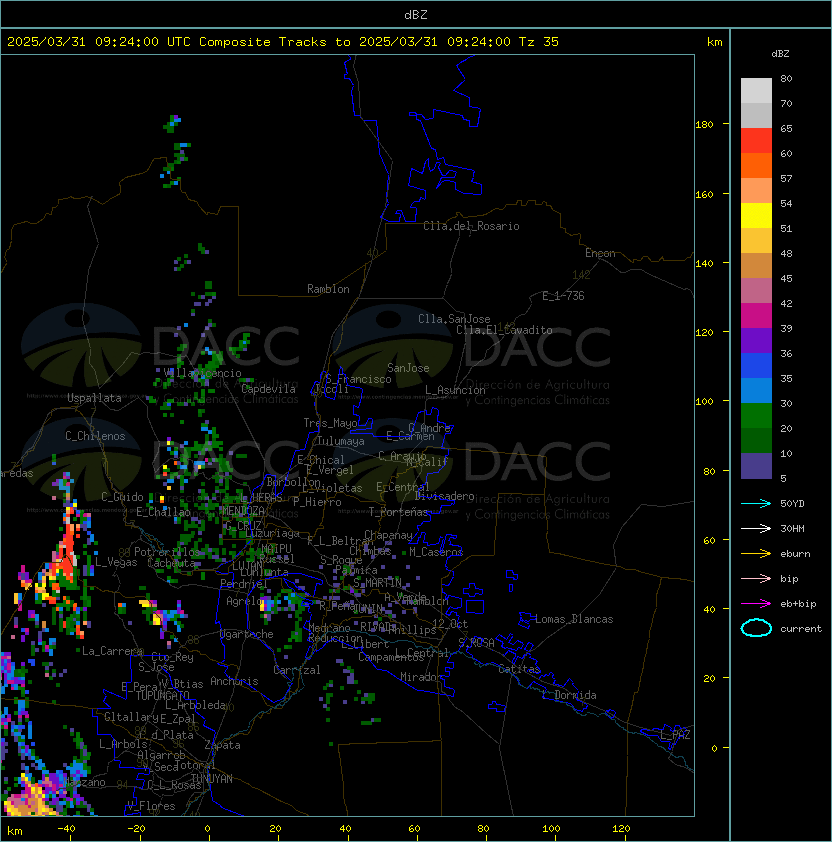Image resolution: width=832 pixels, height=842 pixels.
Task: Click the 'Potrerillos' map label
Action: tap(167, 552)
